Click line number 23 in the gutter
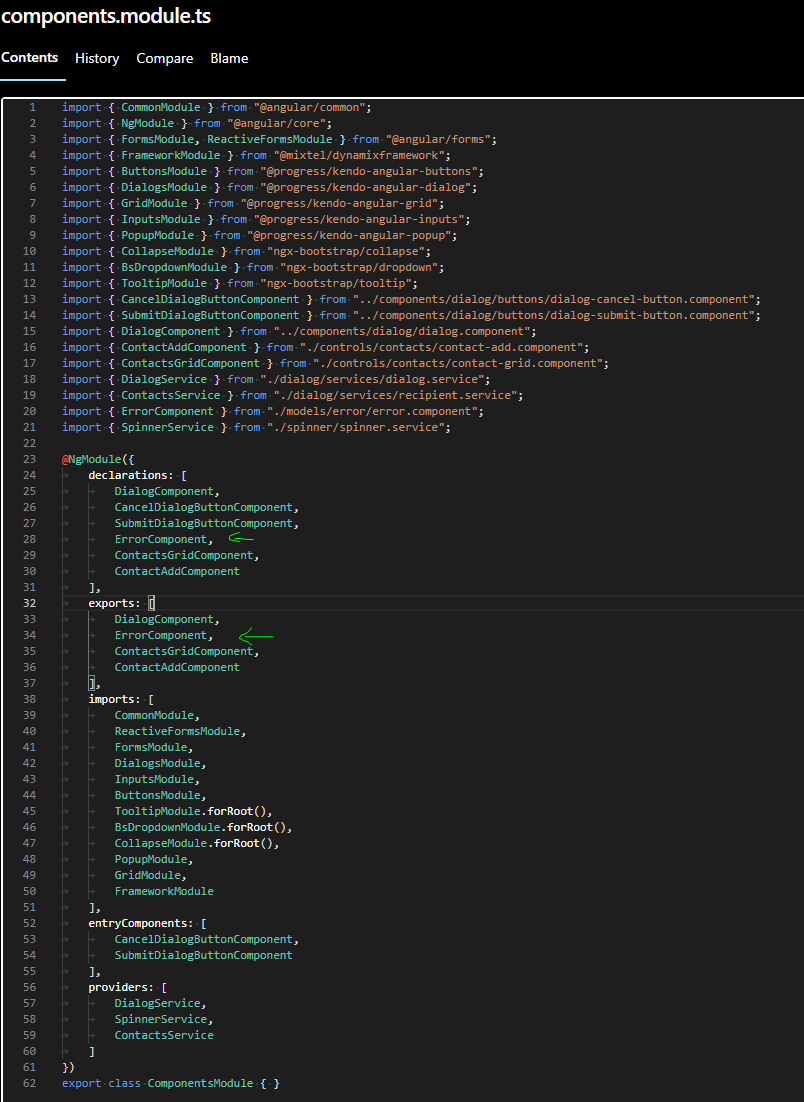Screen dimensions: 804x1102 [x=29, y=459]
